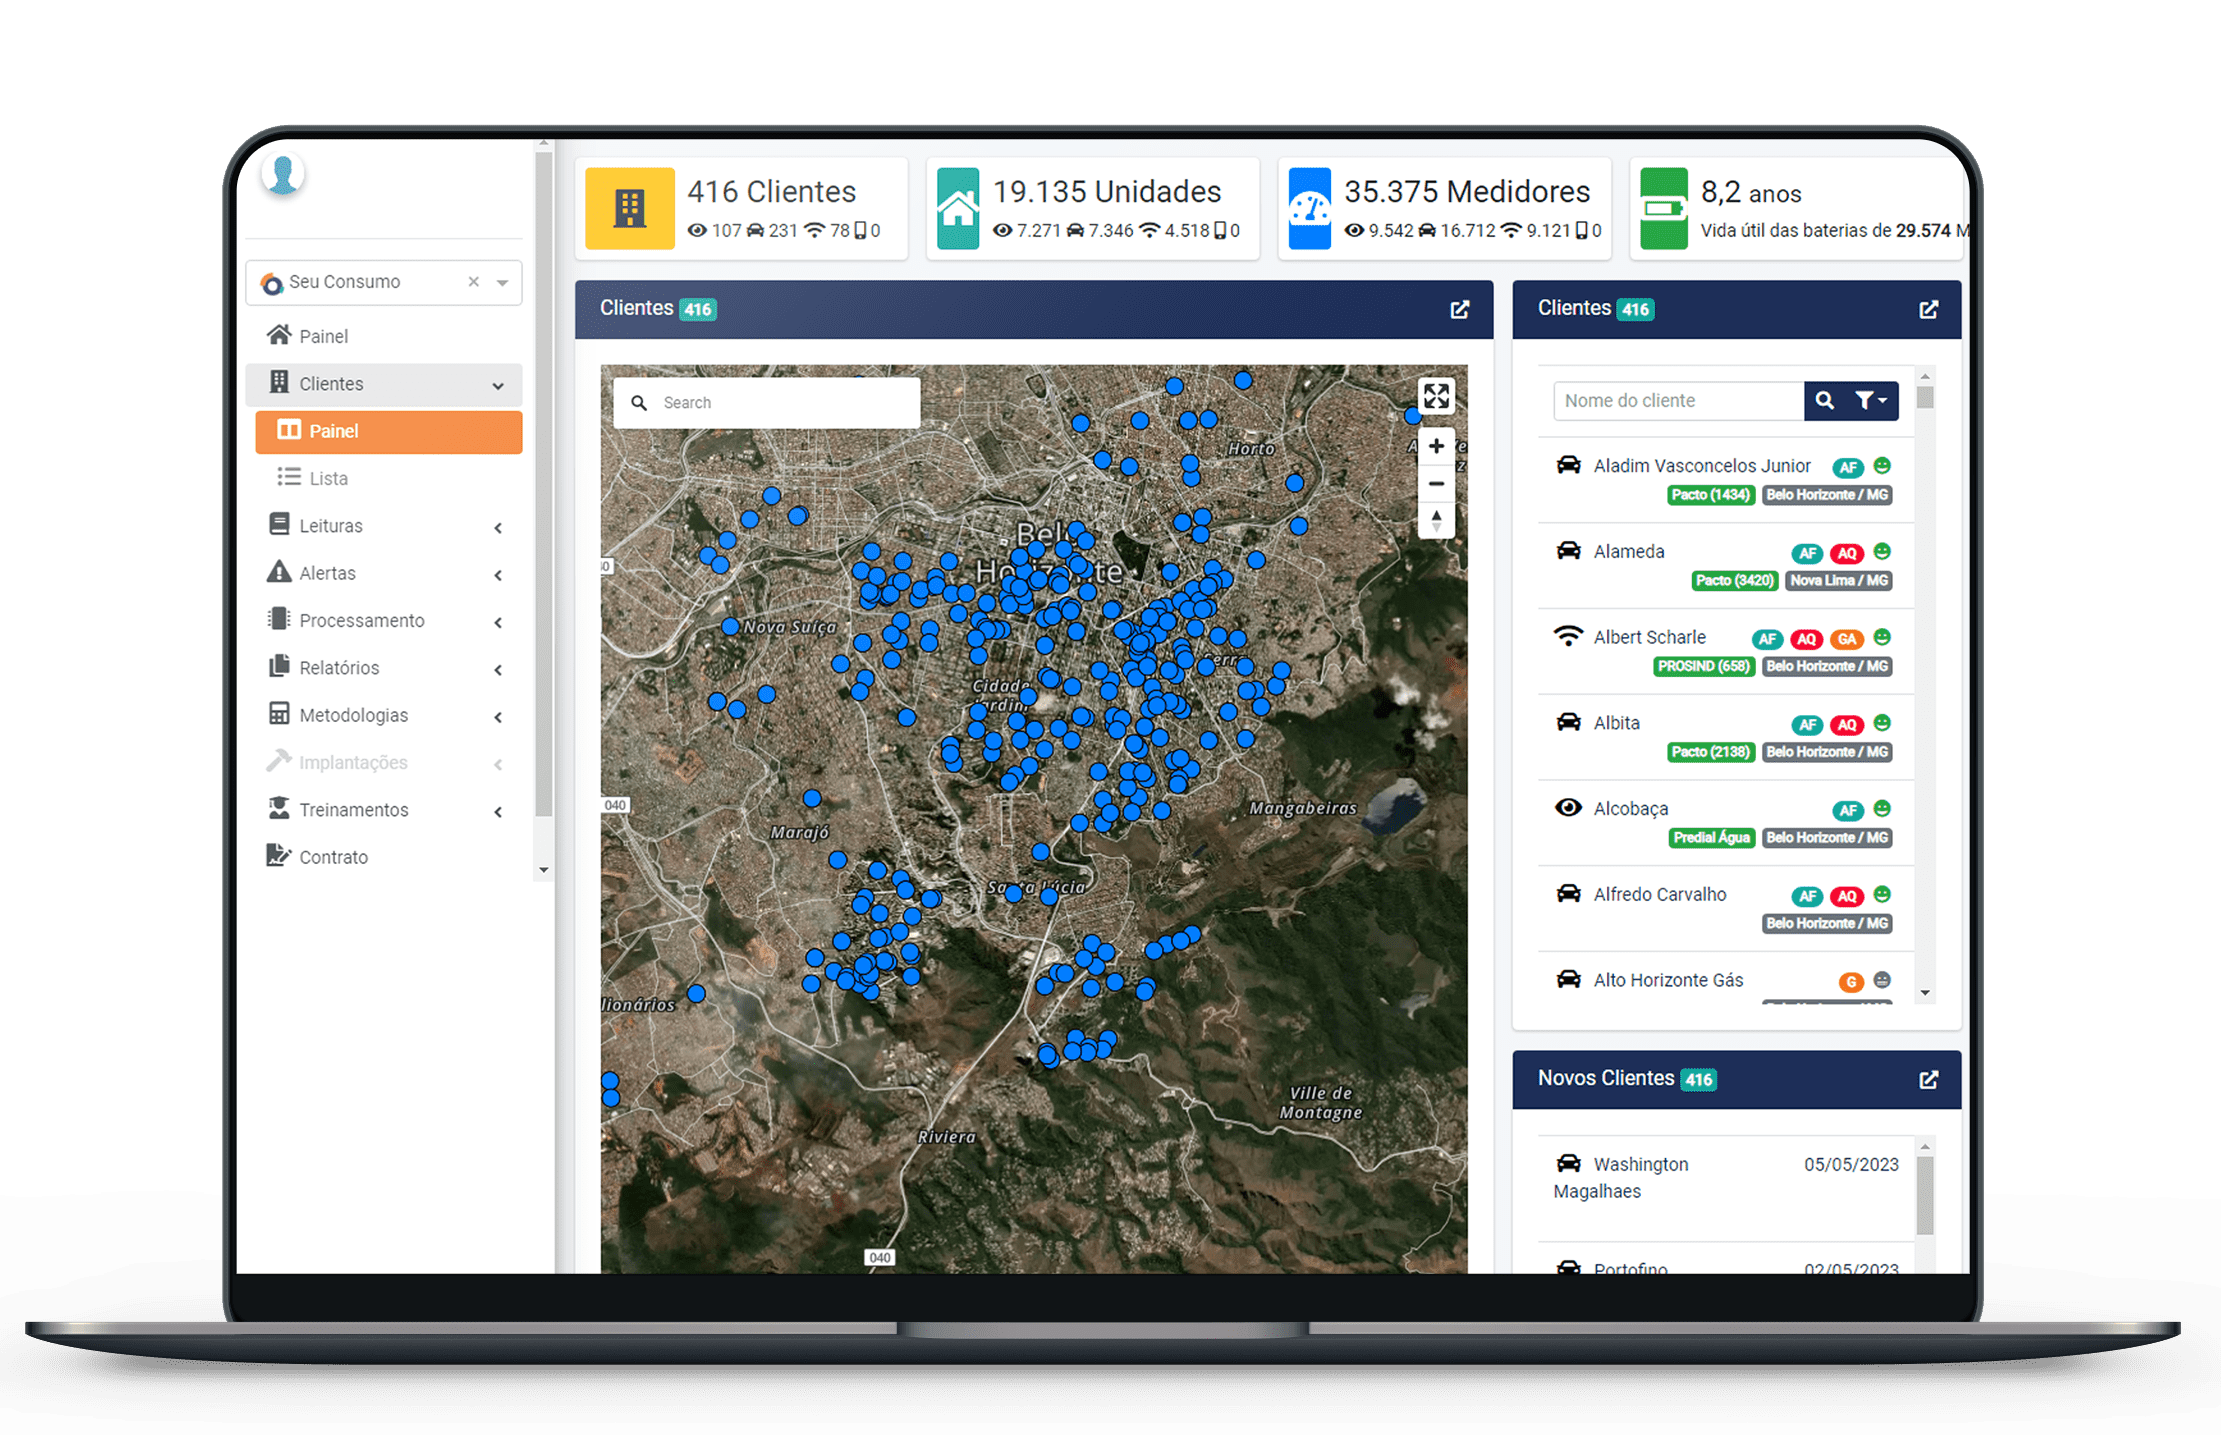Click the Contrato signature icon
2221x1435 pixels.
[x=279, y=855]
